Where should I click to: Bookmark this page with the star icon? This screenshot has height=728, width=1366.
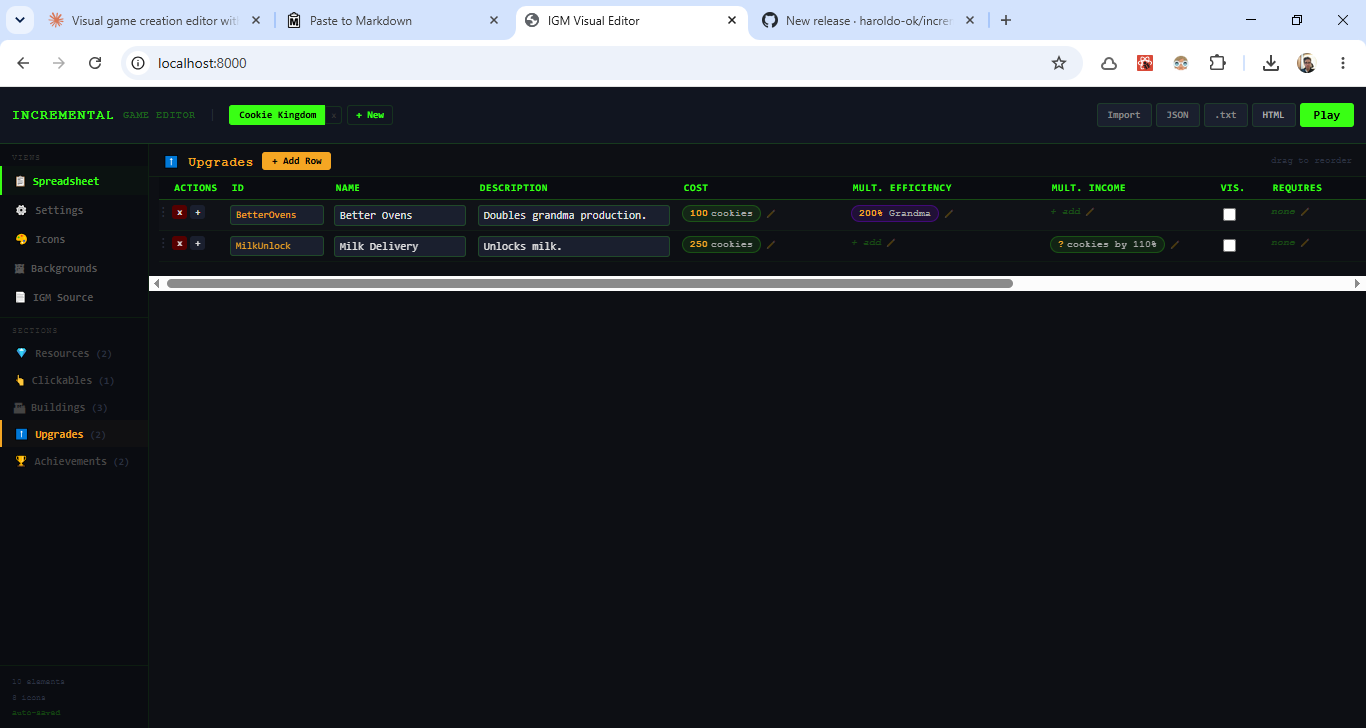(x=1059, y=63)
